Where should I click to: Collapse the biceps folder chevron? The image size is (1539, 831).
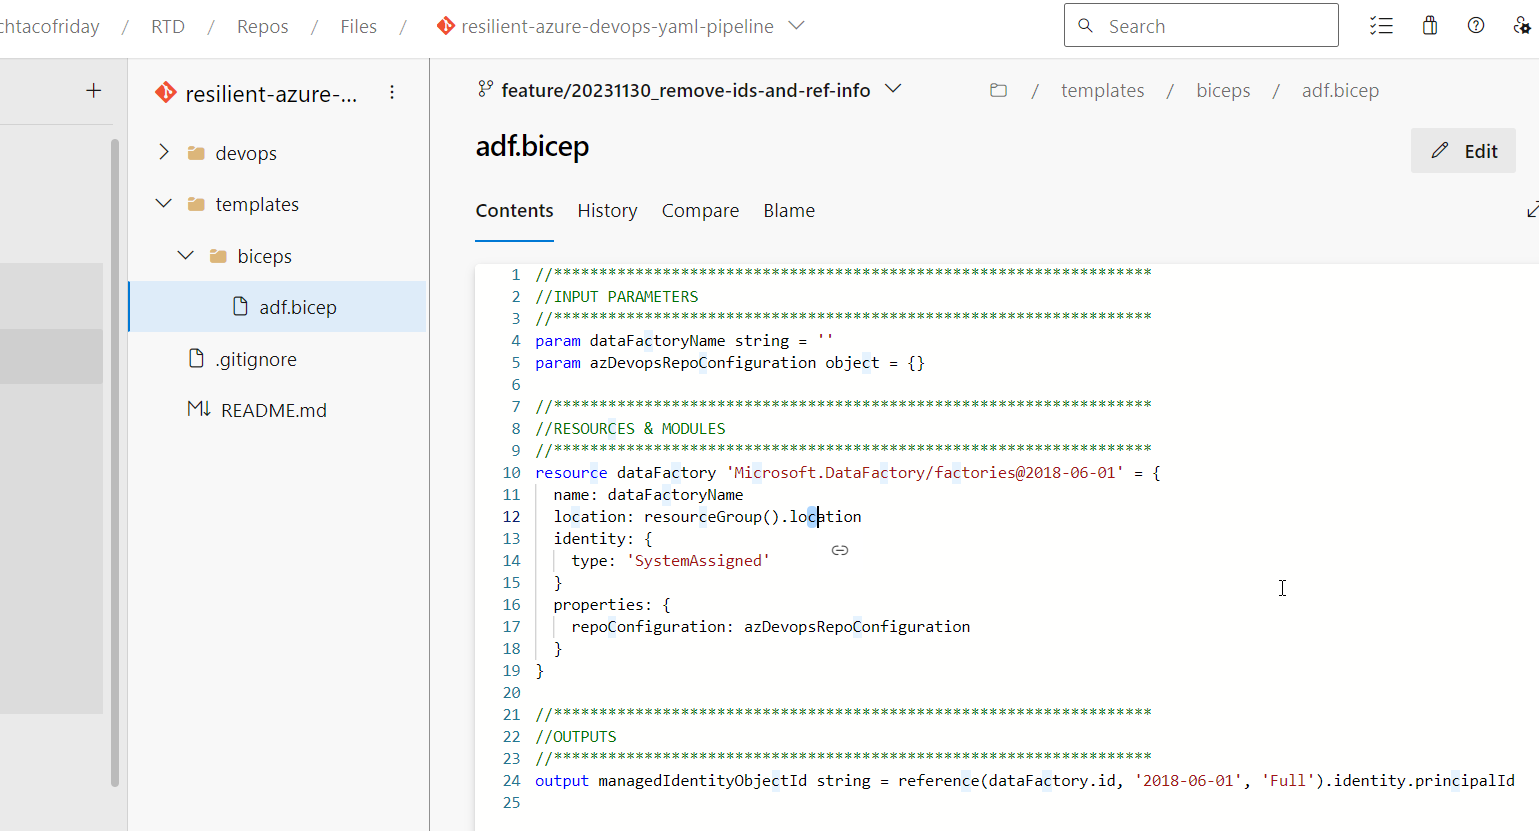pos(185,255)
